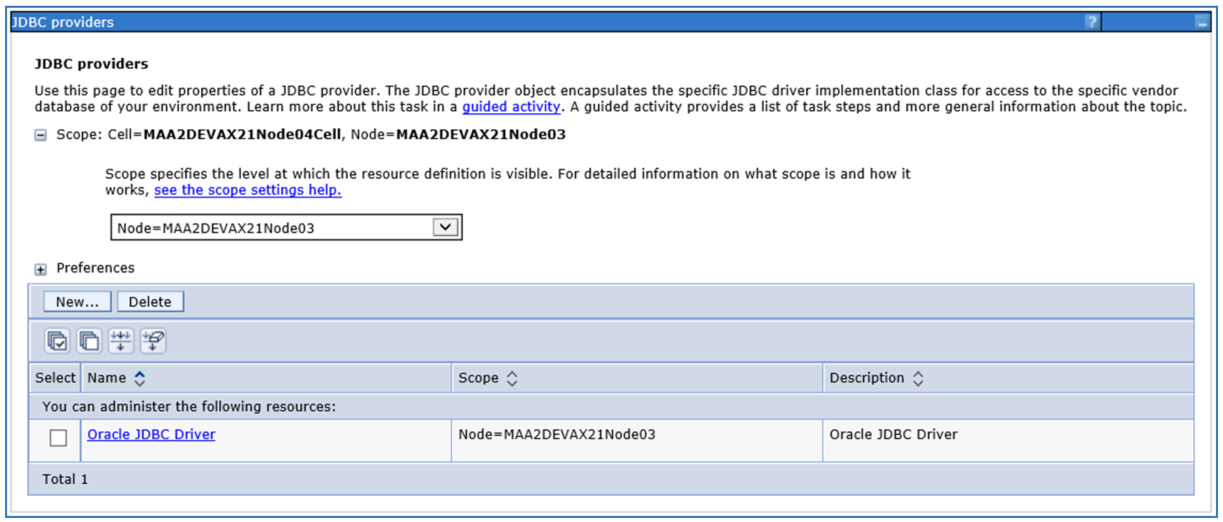Sort table by Scope column arrows

[x=512, y=378]
